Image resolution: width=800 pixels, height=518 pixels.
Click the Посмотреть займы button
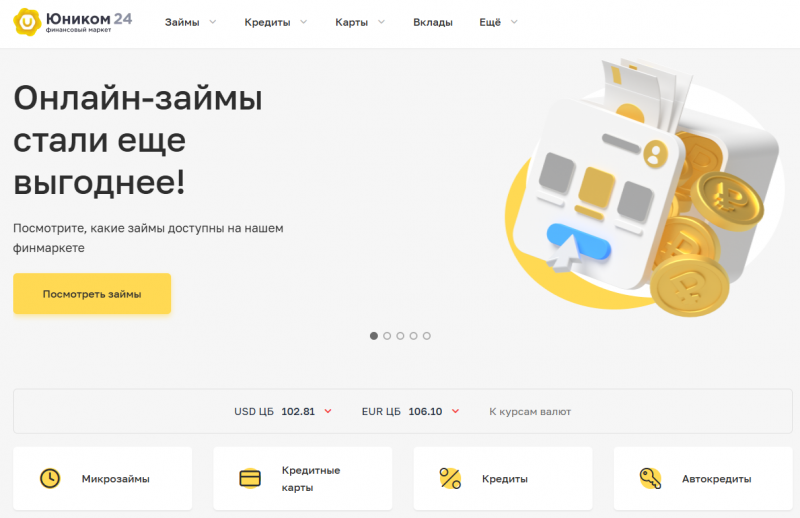pyautogui.click(x=92, y=294)
